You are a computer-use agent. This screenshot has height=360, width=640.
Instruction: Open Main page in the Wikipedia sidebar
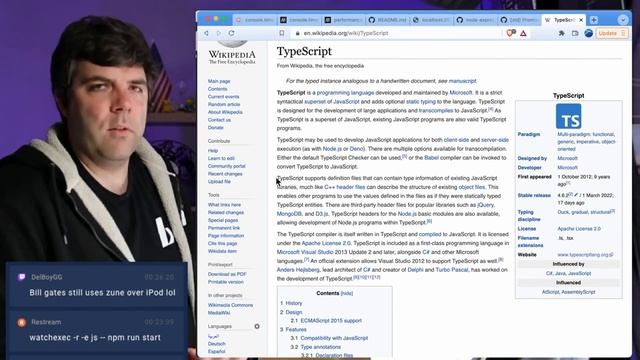click(219, 81)
